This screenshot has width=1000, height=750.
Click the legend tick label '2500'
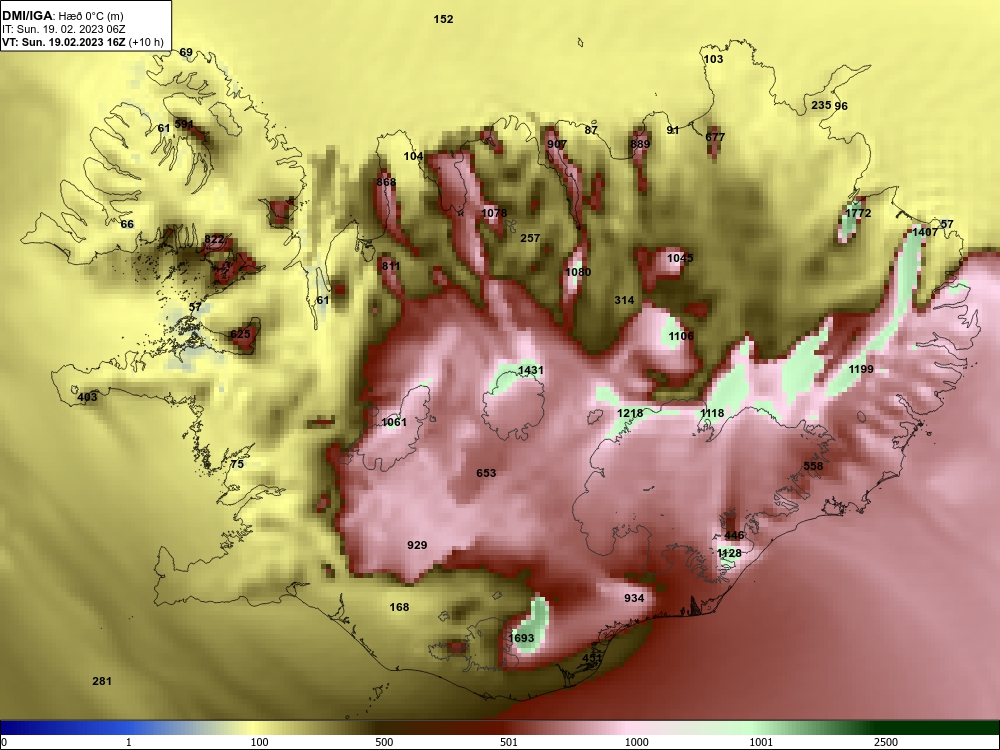886,742
